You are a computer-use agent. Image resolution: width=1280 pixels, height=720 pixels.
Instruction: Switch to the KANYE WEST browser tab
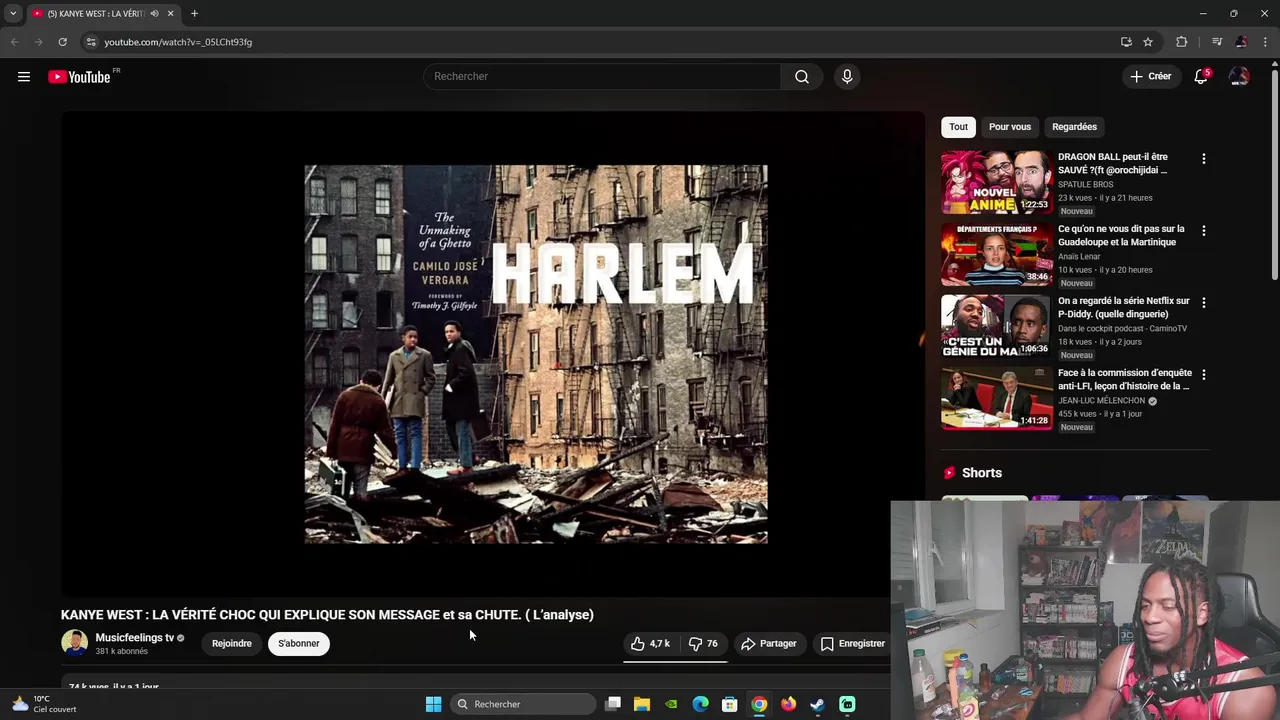[x=95, y=14]
